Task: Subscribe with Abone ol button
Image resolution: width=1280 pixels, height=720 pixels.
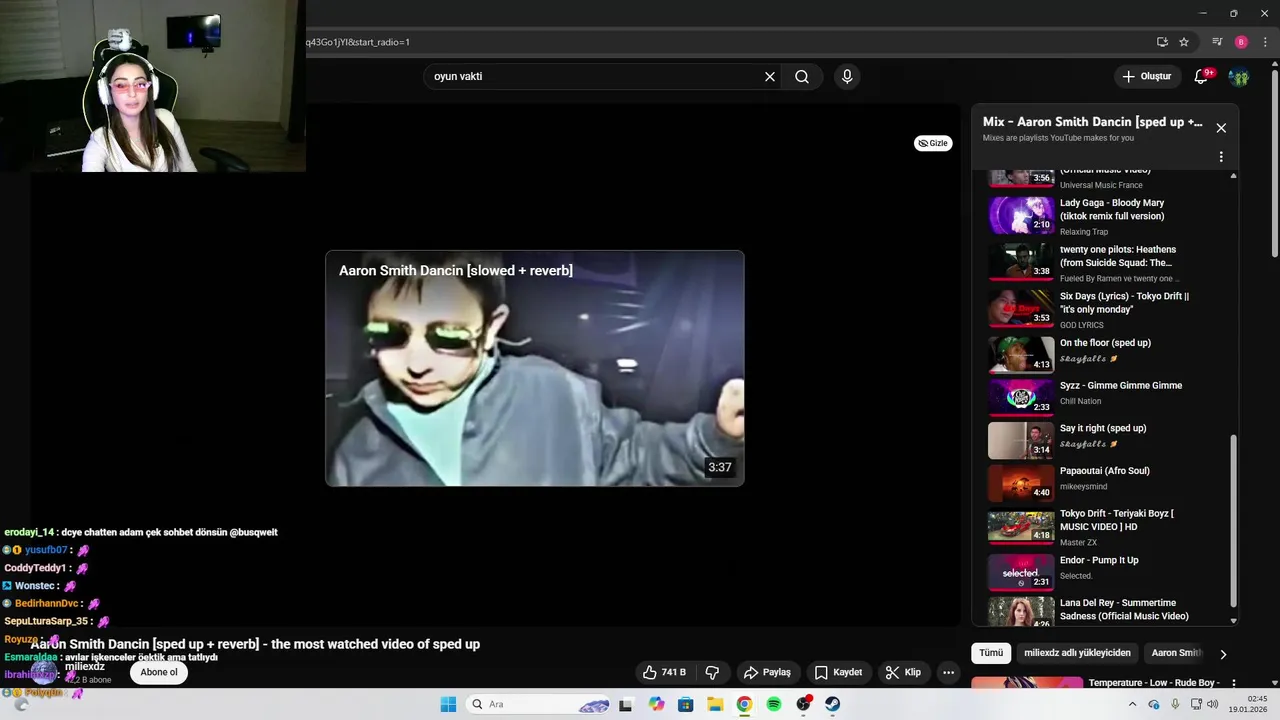Action: [159, 672]
